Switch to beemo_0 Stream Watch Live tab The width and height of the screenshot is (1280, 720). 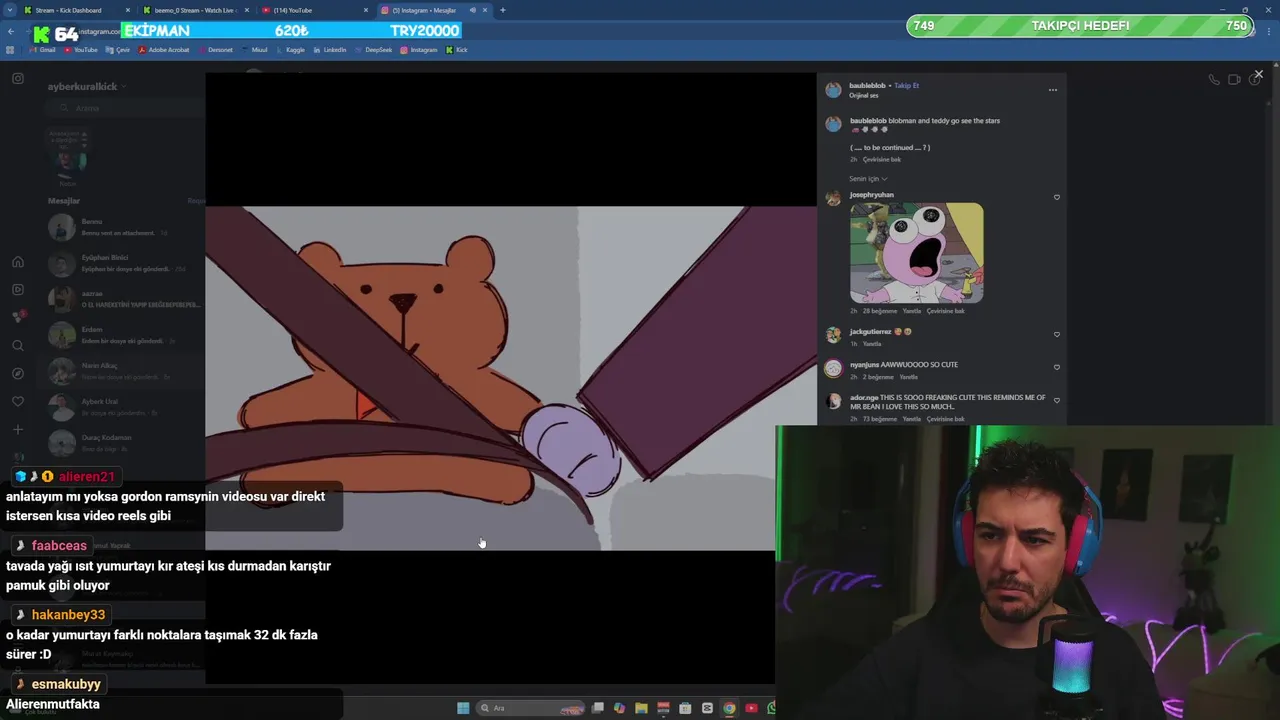tap(195, 10)
